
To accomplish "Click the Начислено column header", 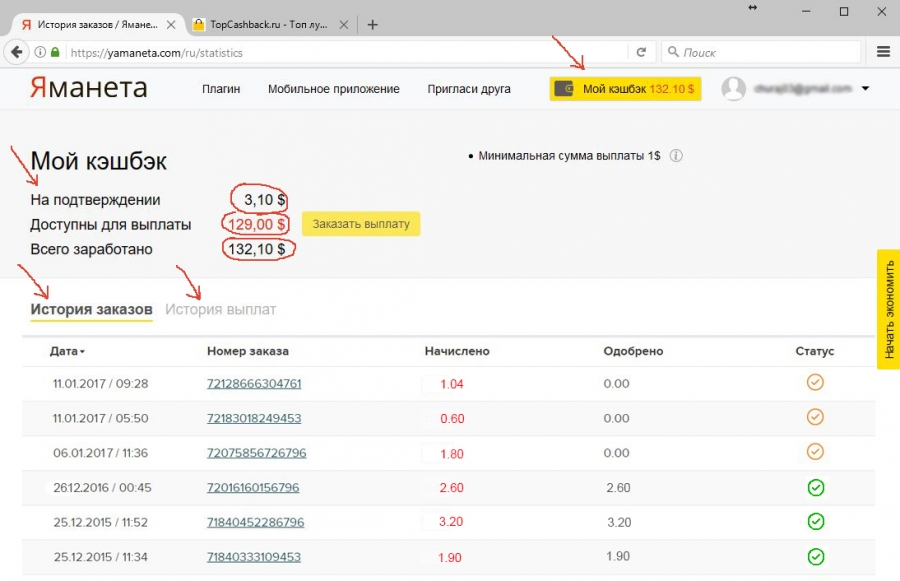I will pyautogui.click(x=457, y=351).
